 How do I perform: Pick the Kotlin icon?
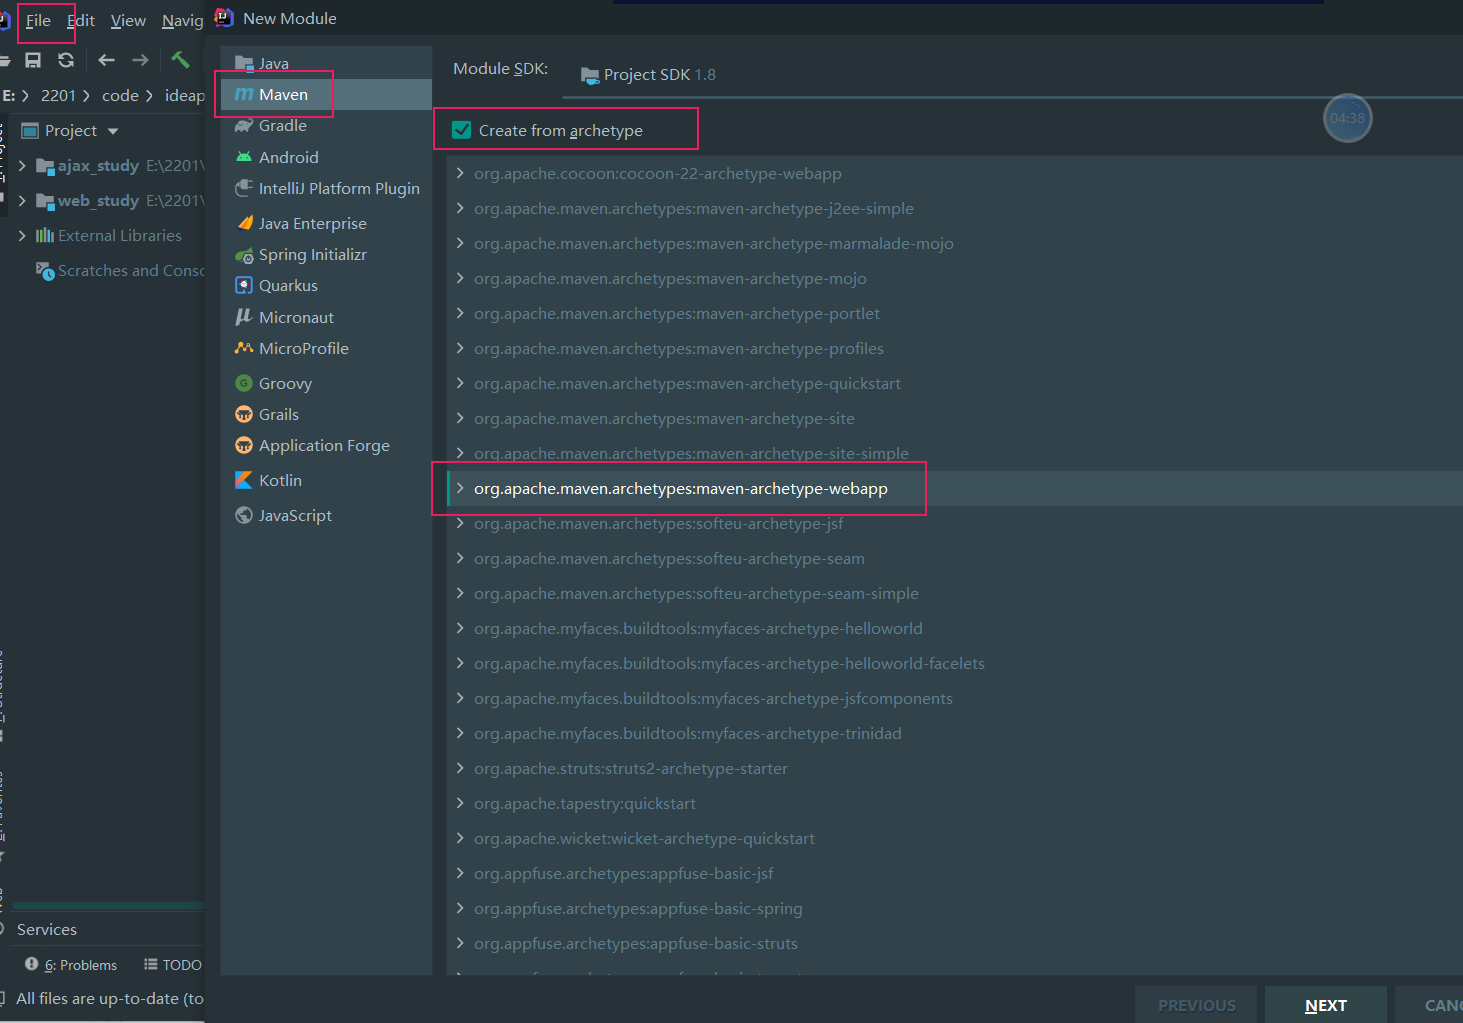(244, 480)
